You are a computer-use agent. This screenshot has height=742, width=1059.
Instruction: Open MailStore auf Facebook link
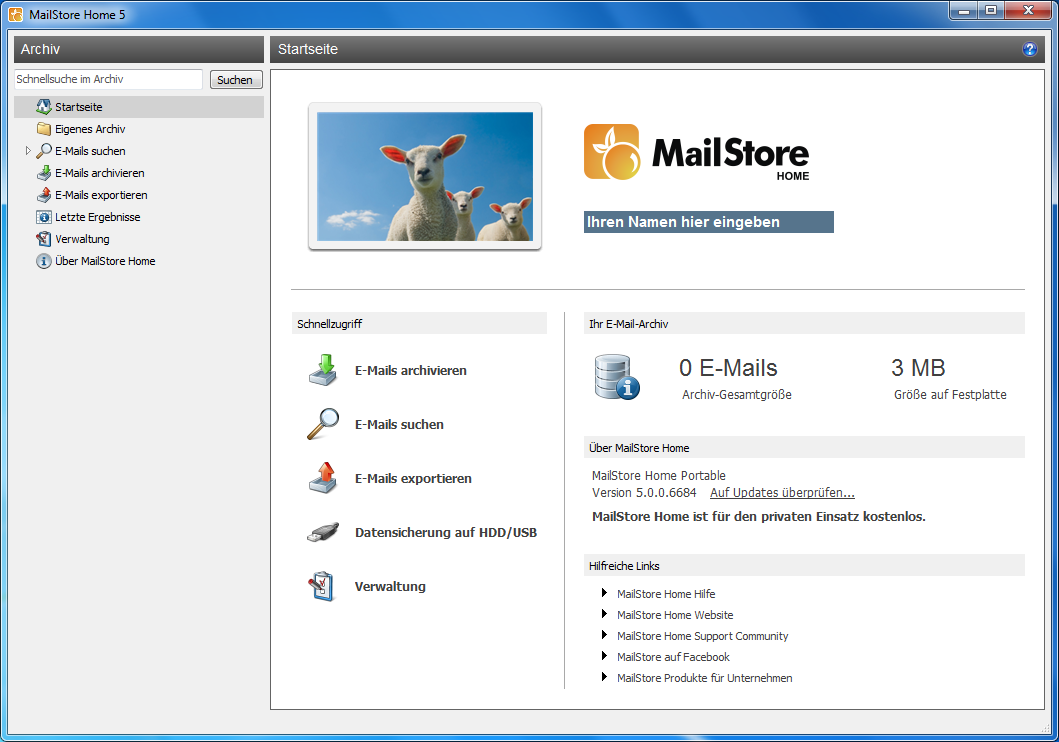click(673, 656)
